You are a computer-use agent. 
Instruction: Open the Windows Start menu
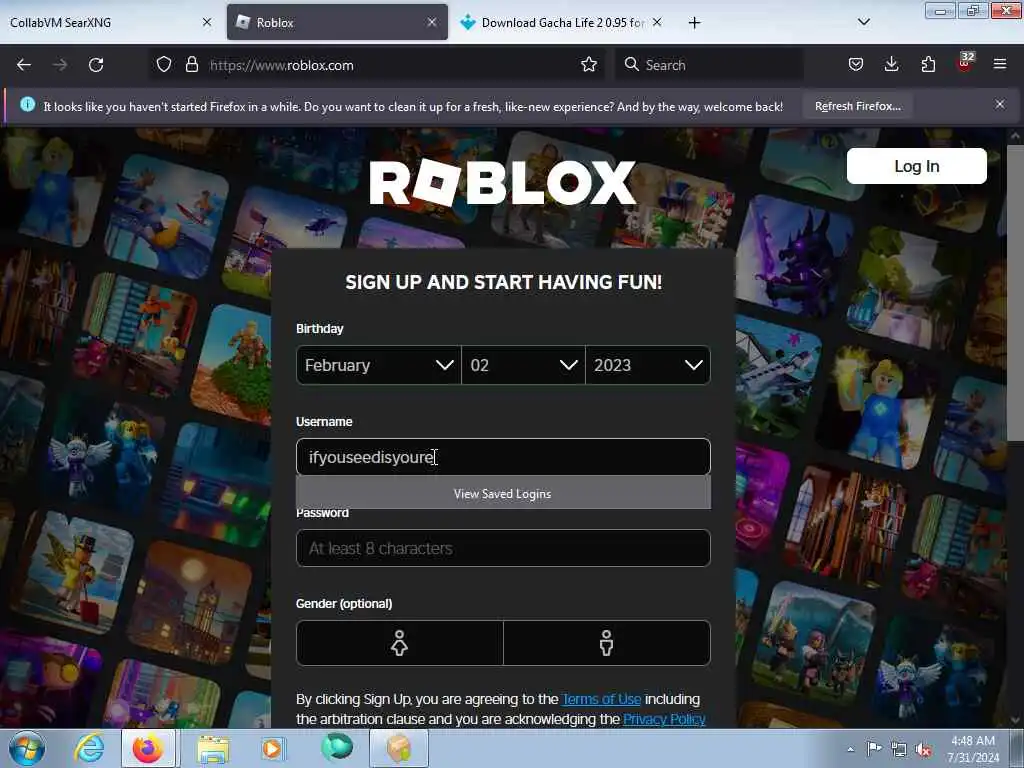(x=27, y=748)
